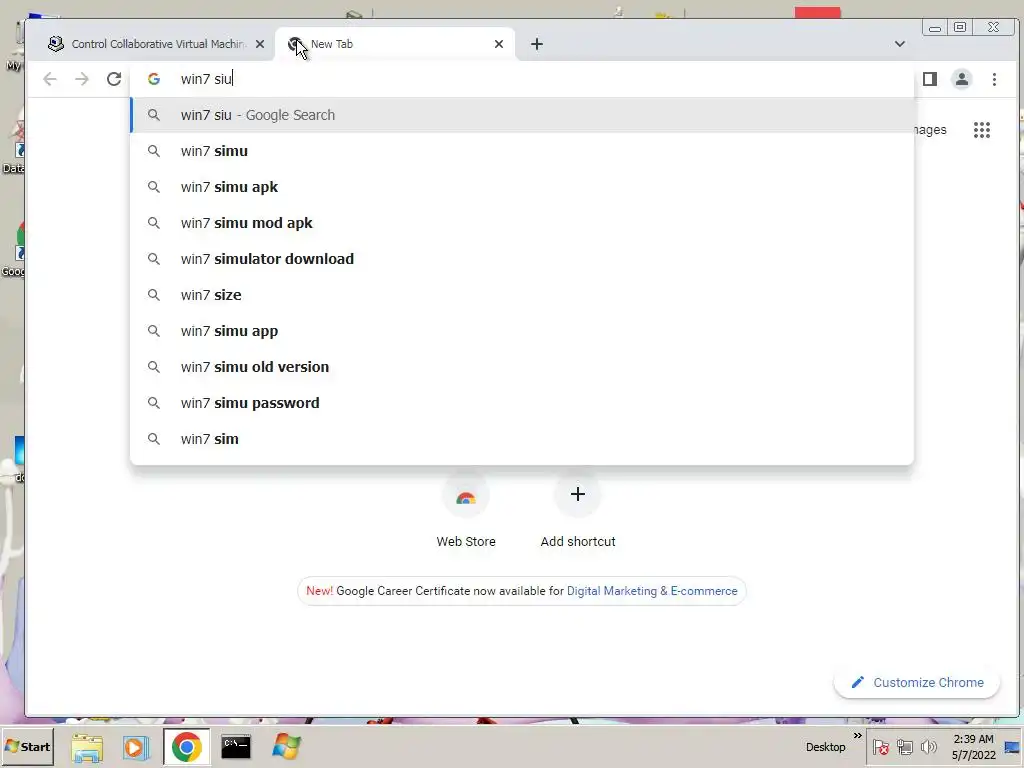Select suggestion win7 simulator download
Viewport: 1024px width, 768px height.
[522, 259]
